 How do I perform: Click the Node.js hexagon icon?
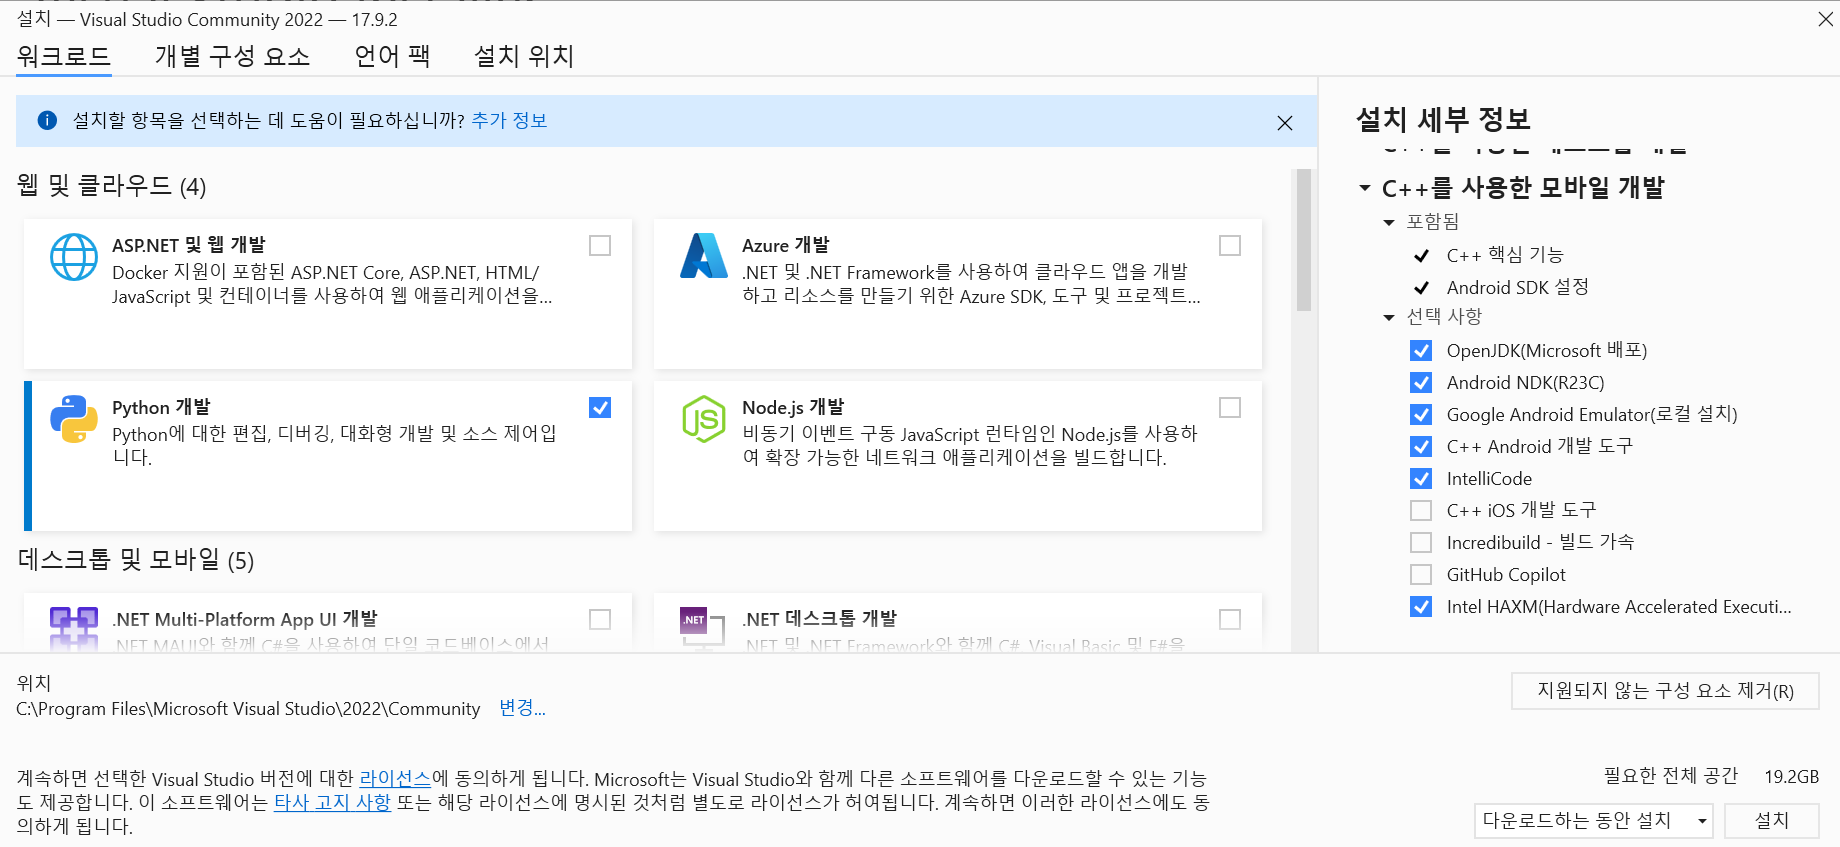[704, 419]
